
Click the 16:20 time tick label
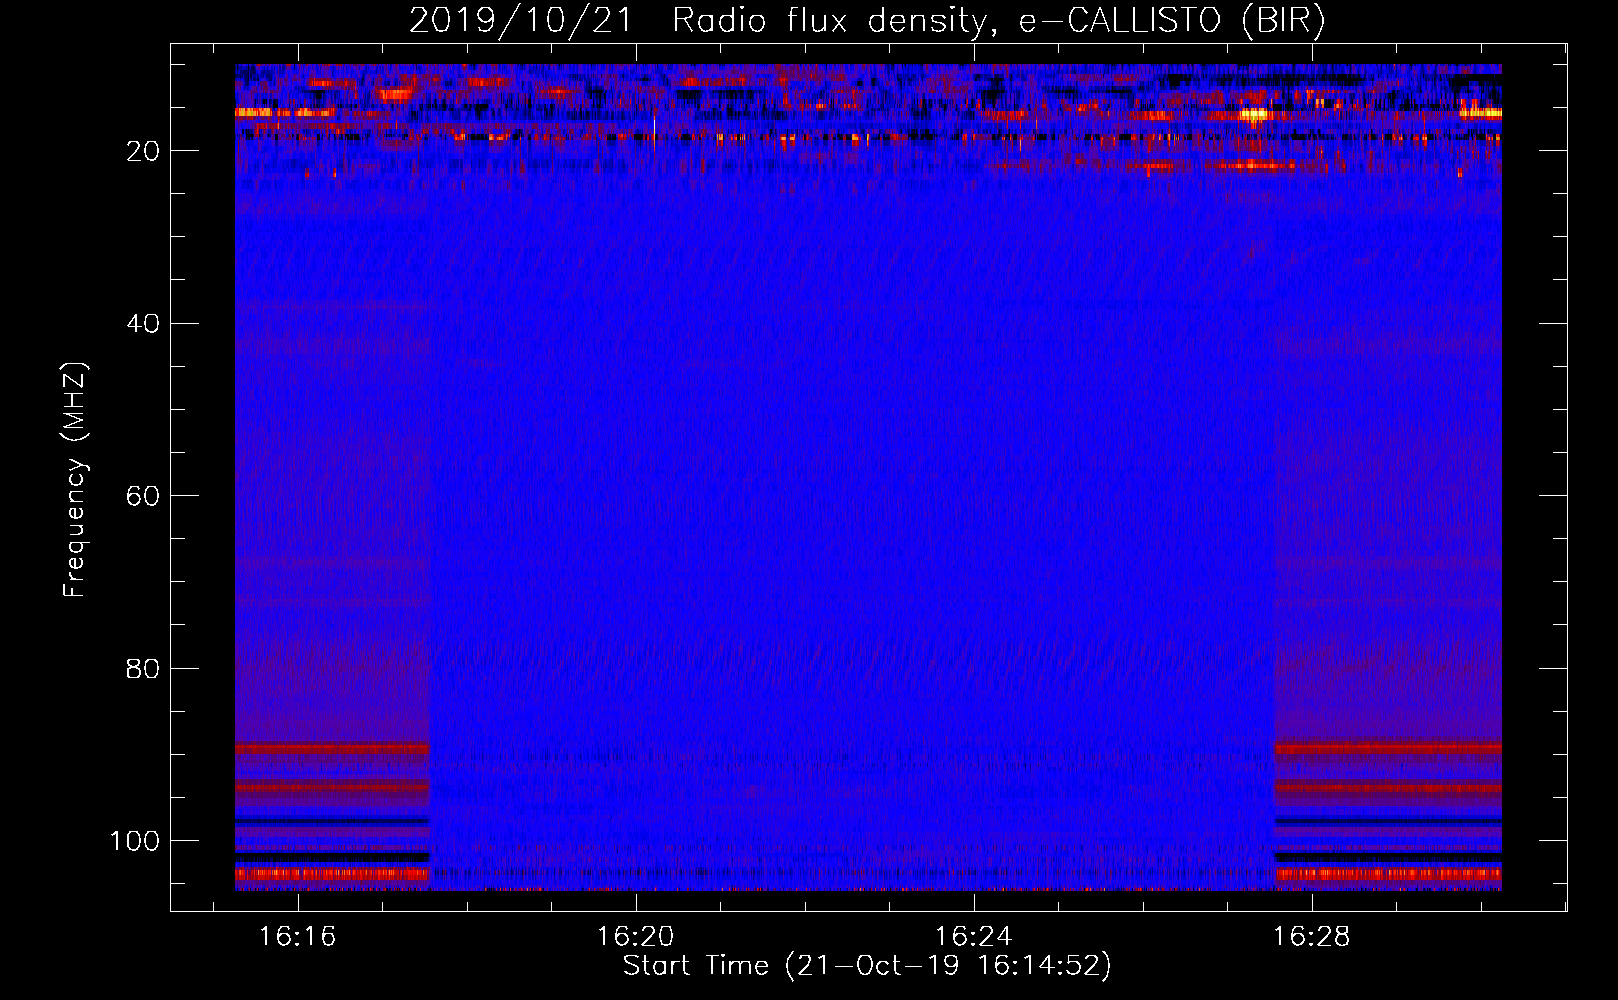(x=635, y=937)
